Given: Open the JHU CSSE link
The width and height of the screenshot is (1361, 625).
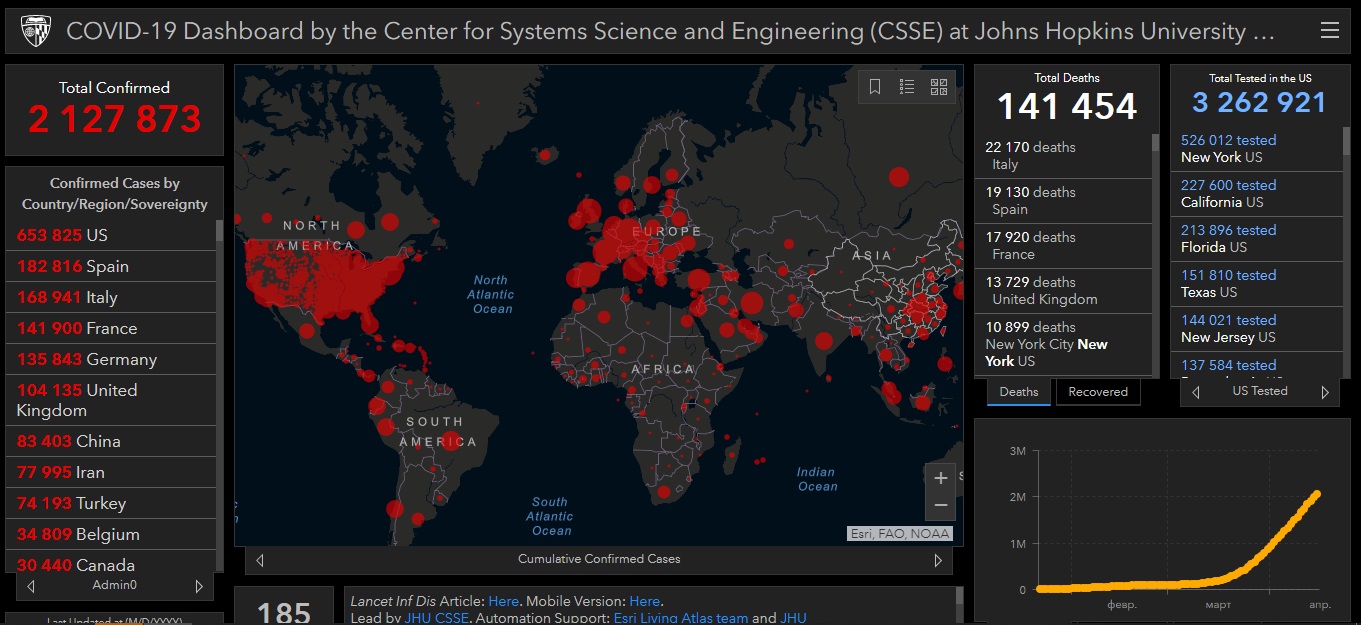Looking at the screenshot, I should (435, 618).
